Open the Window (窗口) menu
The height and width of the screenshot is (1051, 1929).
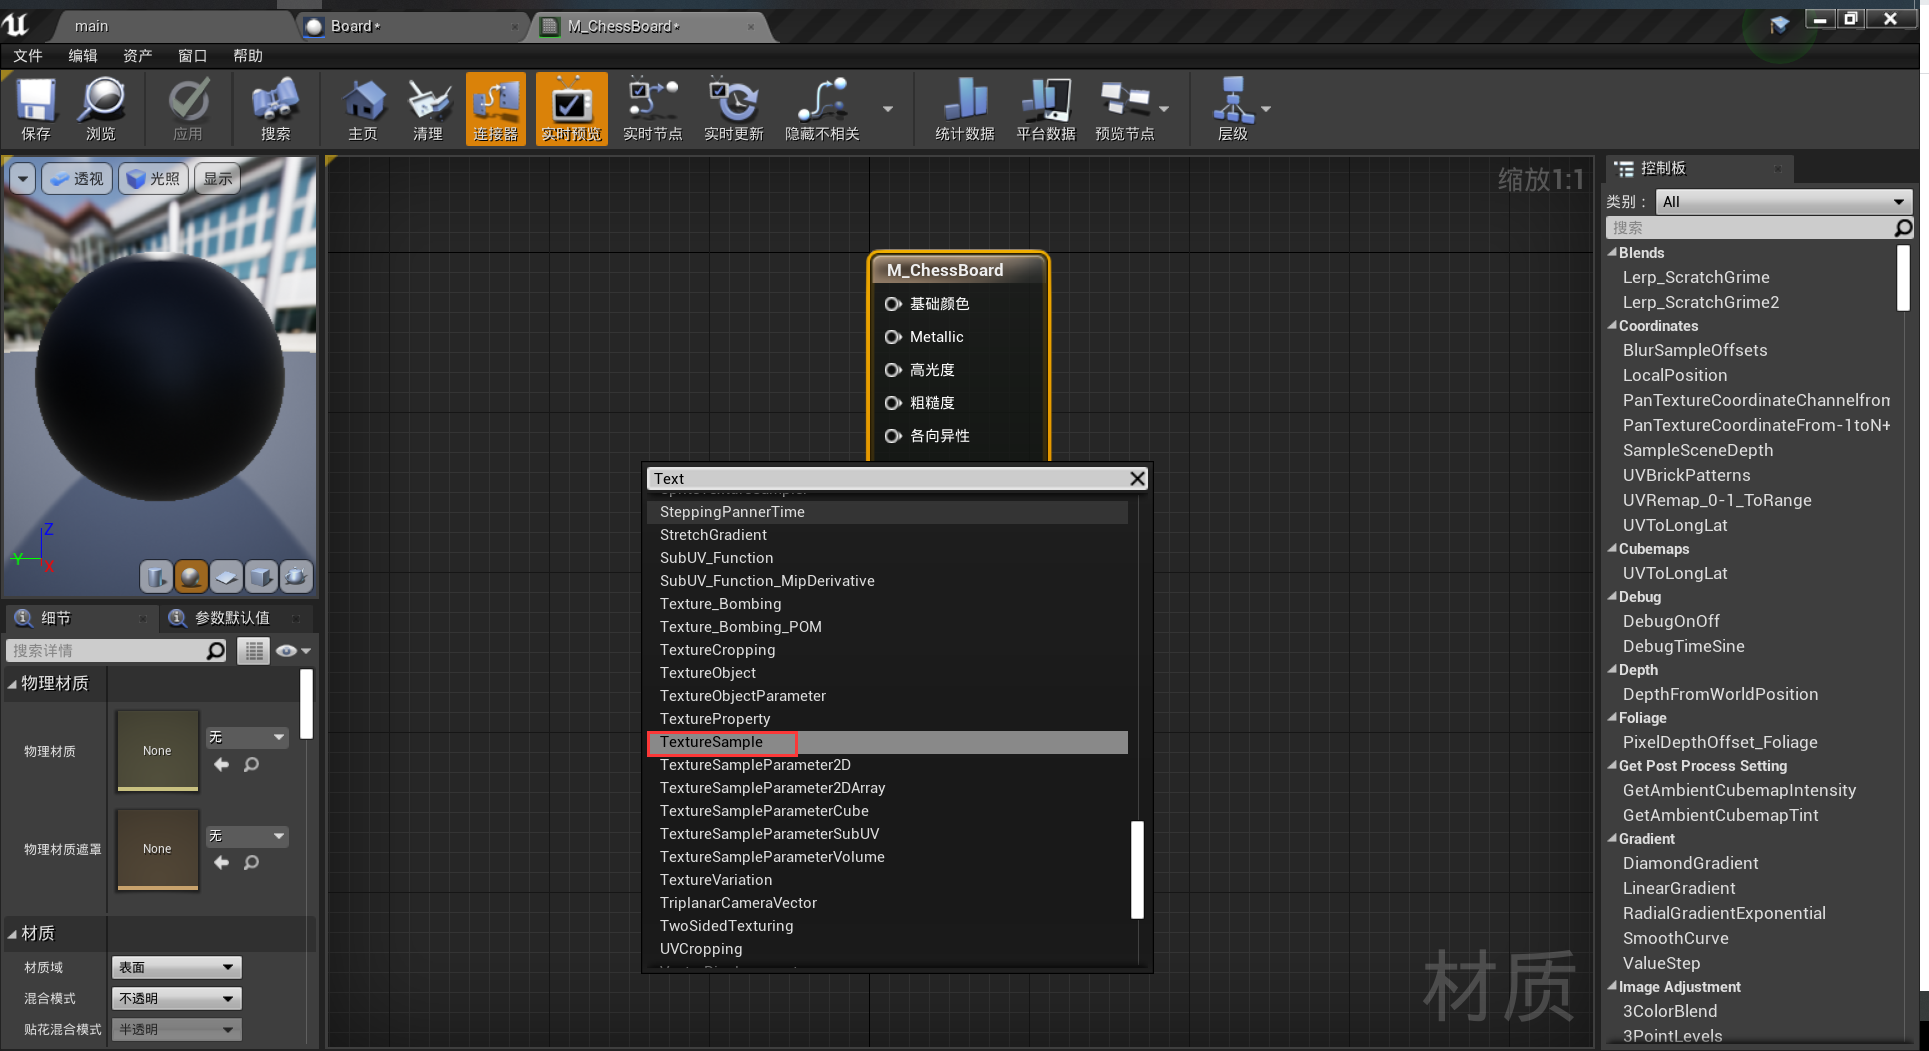click(x=192, y=56)
